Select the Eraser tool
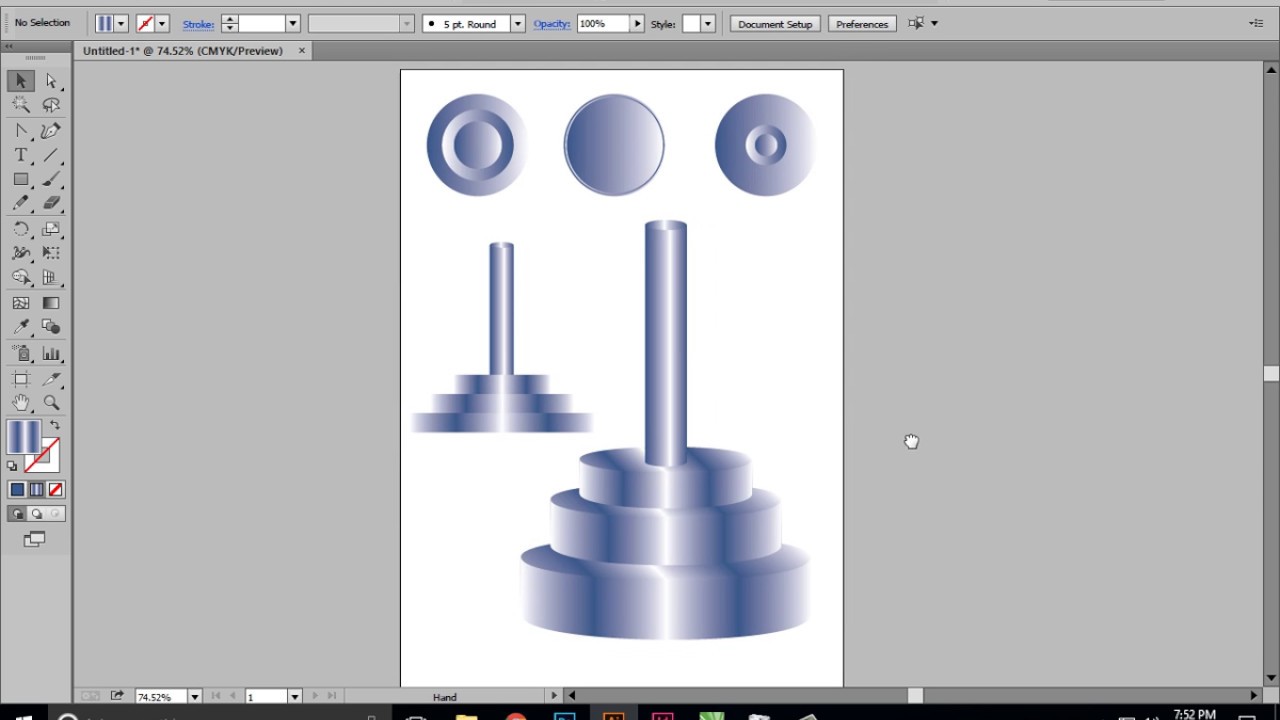1280x720 pixels. click(51, 203)
